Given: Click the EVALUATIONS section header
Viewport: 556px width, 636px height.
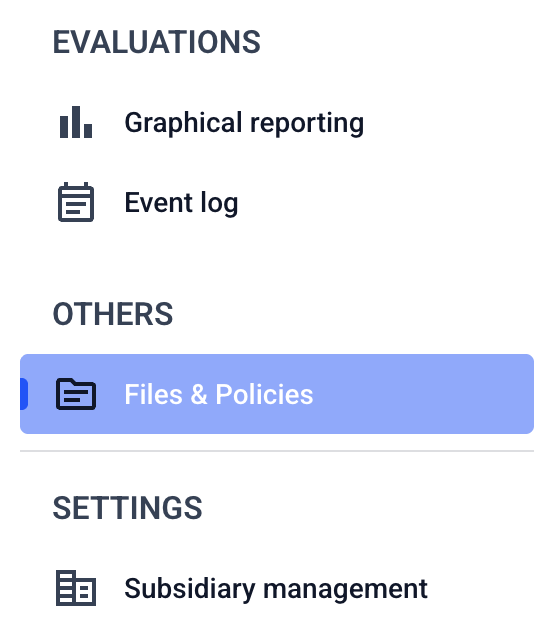Looking at the screenshot, I should click(x=157, y=42).
